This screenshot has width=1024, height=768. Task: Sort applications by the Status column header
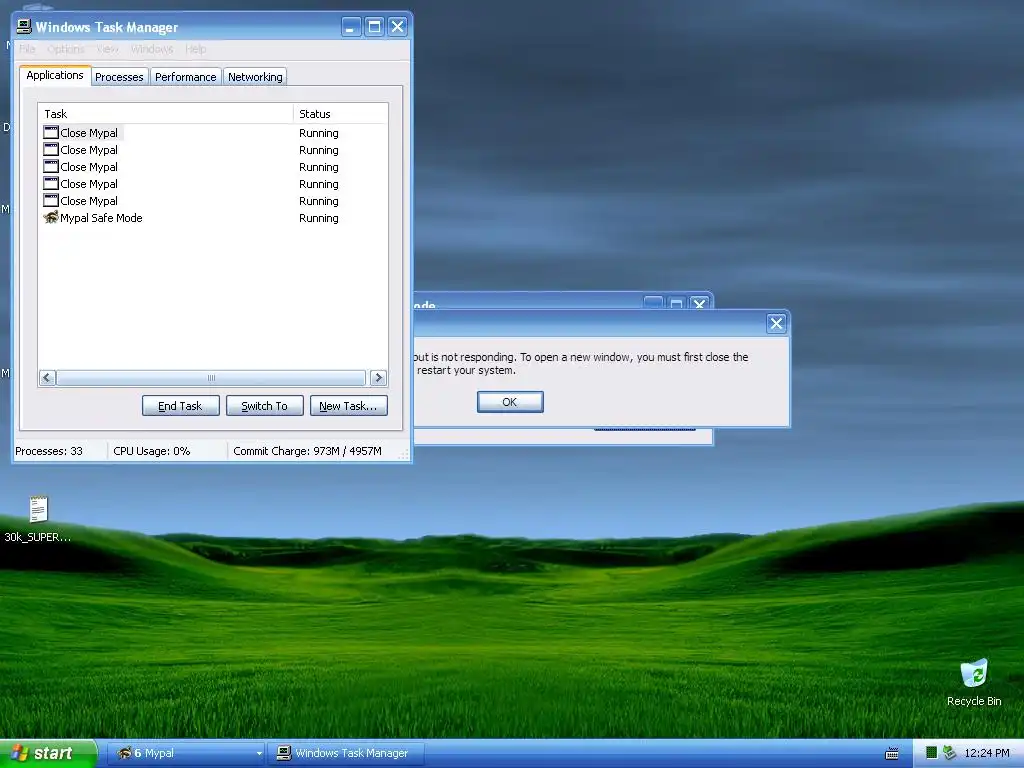click(x=340, y=114)
